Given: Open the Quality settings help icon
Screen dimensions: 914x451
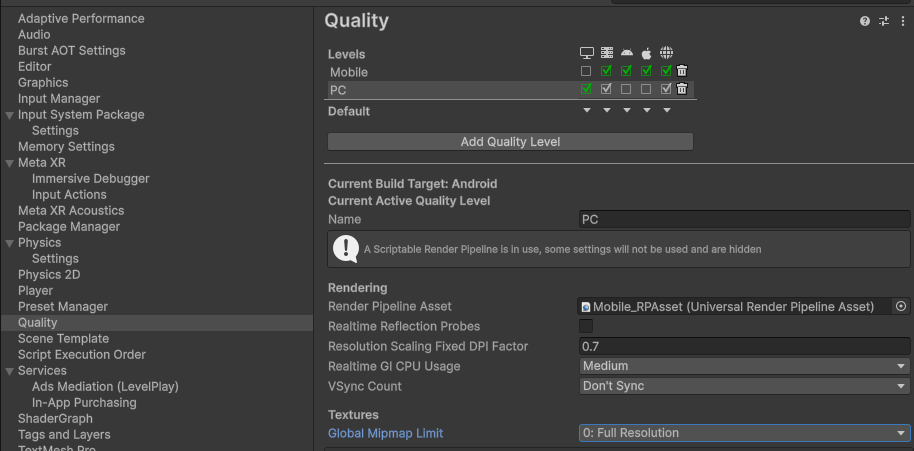Looking at the screenshot, I should [865, 21].
